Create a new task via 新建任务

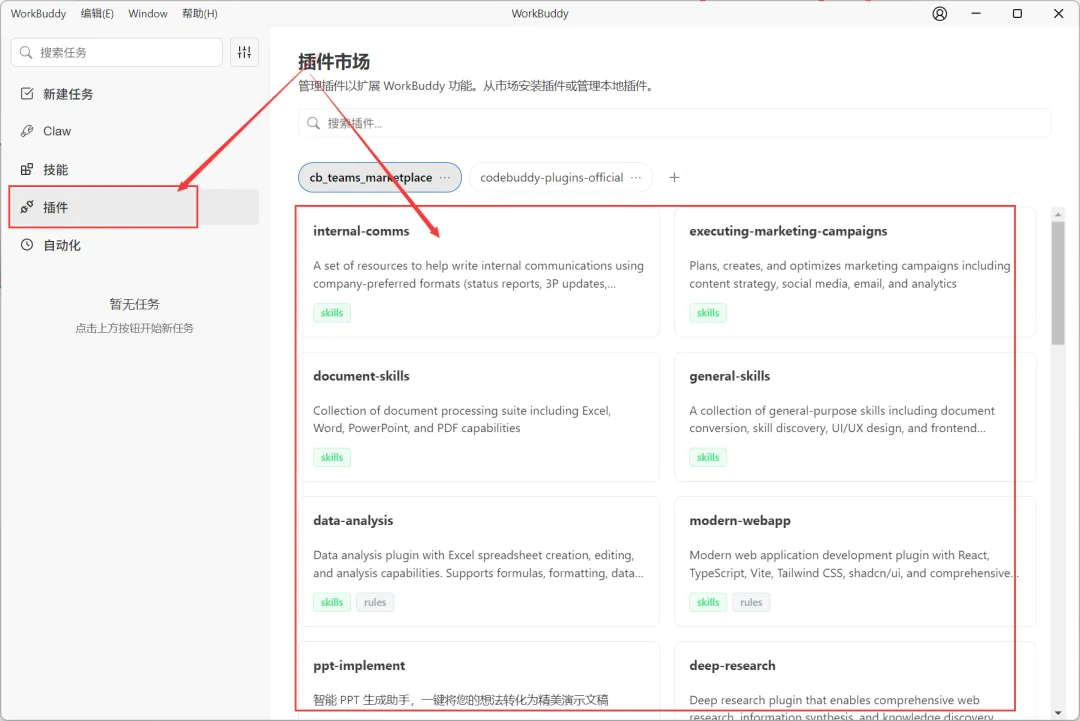pyautogui.click(x=135, y=94)
